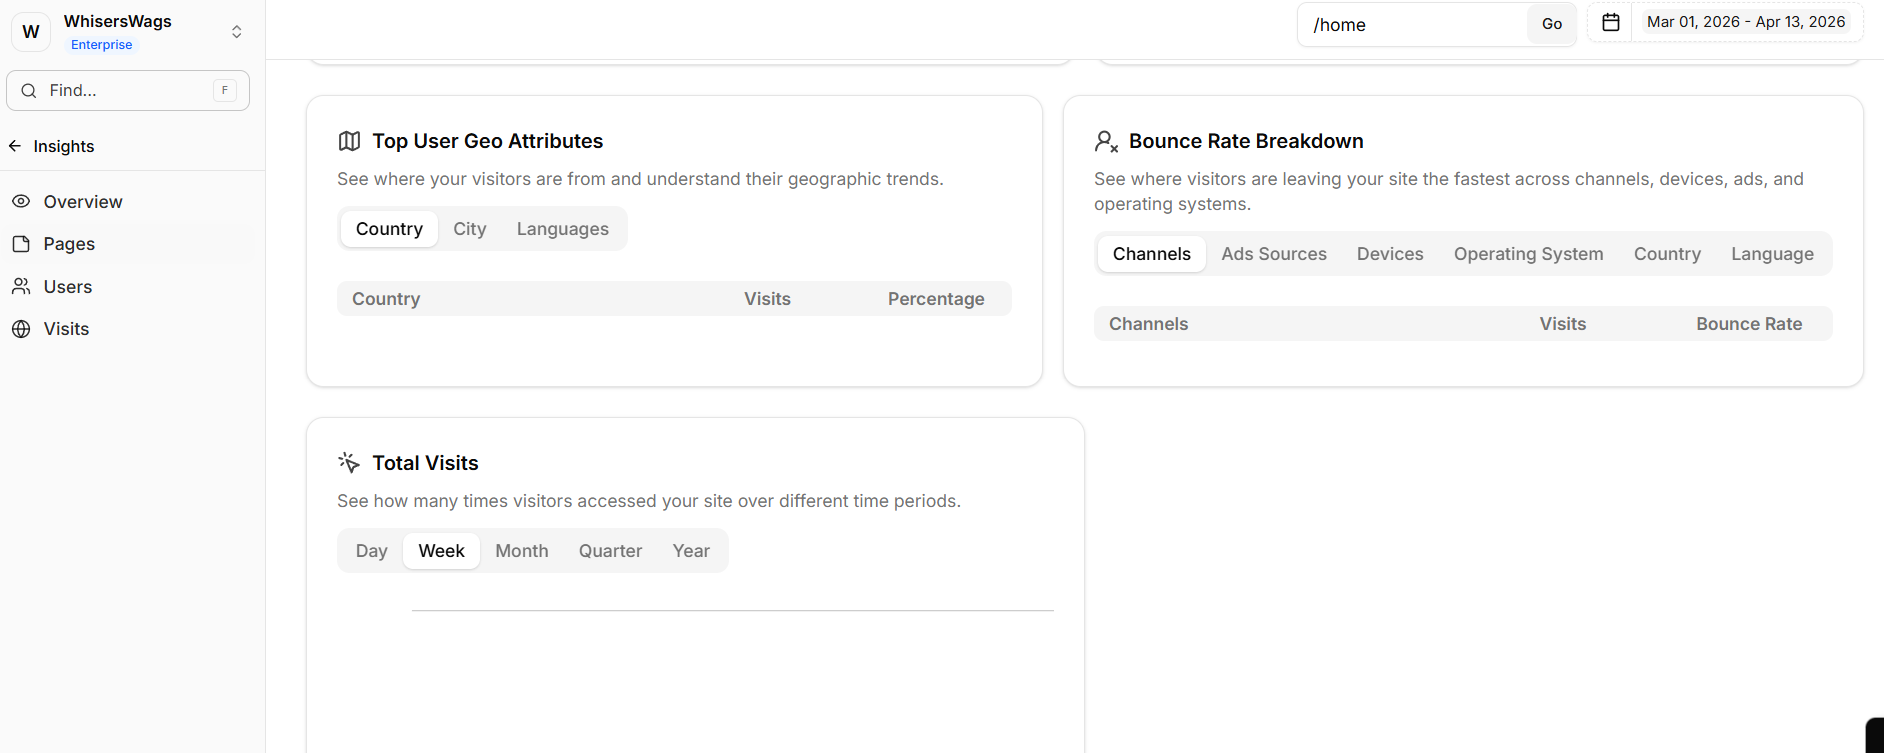Screen dimensions: 1884x753
Task: Click the Pages document icon
Action: click(21, 244)
